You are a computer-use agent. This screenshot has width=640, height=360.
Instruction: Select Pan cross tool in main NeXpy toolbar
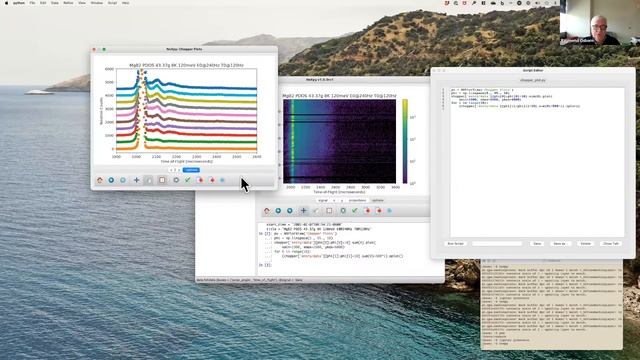[303, 211]
